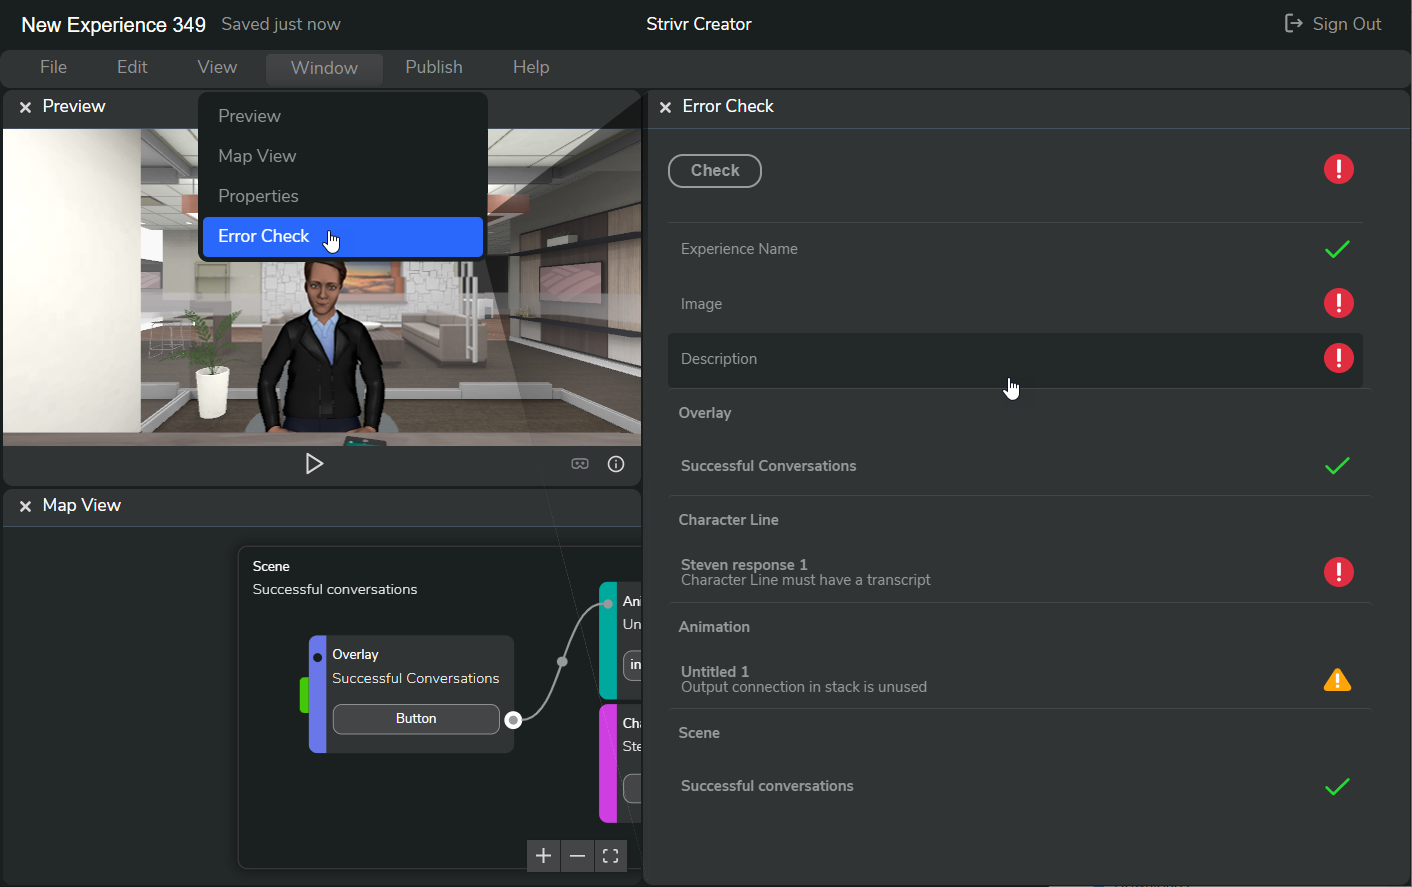
Task: Open the Edit menu
Action: (x=132, y=67)
